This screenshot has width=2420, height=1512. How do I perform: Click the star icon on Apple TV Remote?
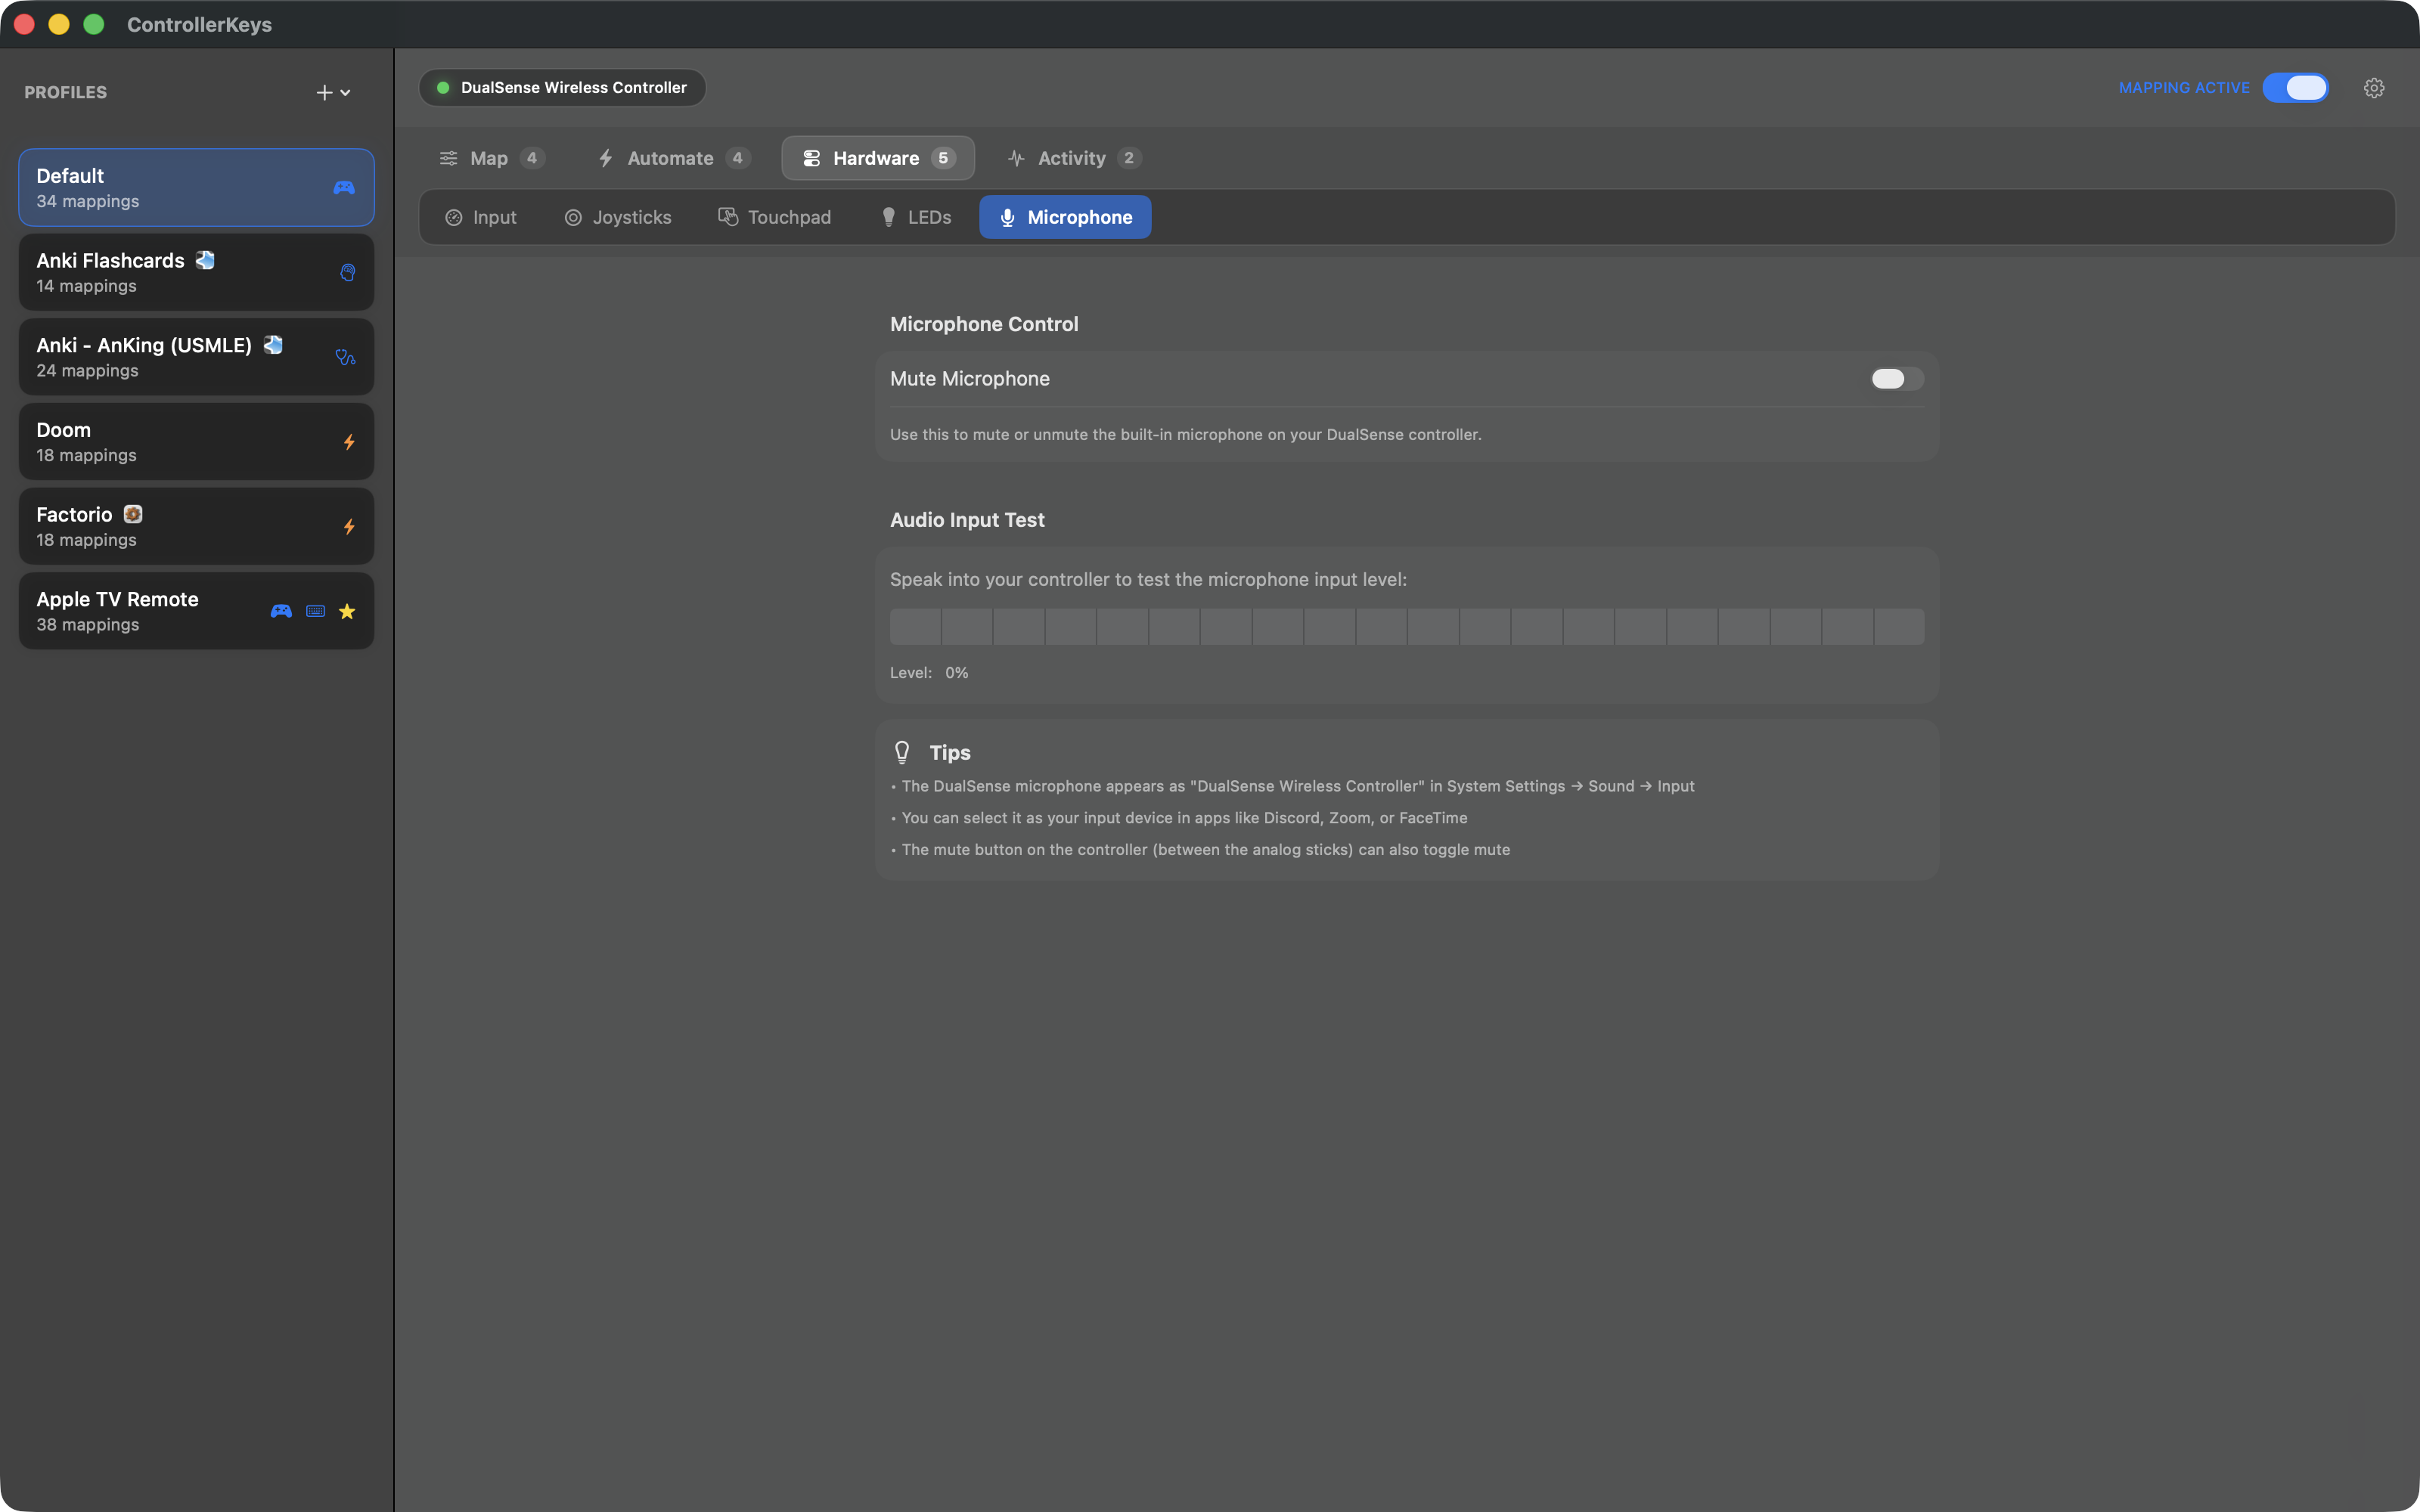[x=347, y=611]
